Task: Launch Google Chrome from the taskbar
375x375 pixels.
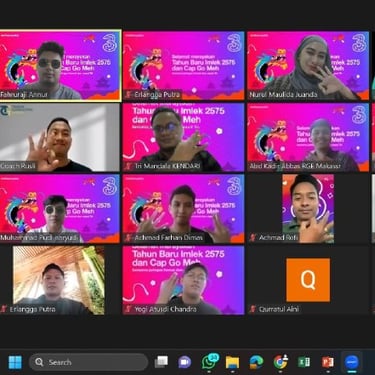Action: pyautogui.click(x=280, y=362)
